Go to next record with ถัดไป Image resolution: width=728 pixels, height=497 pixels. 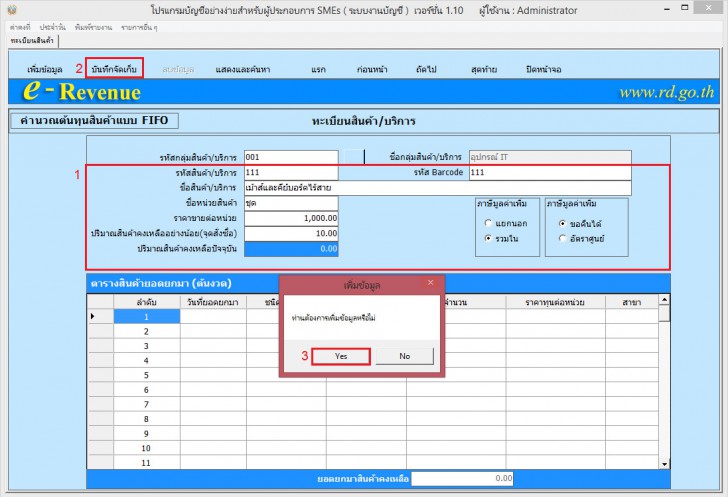426,69
